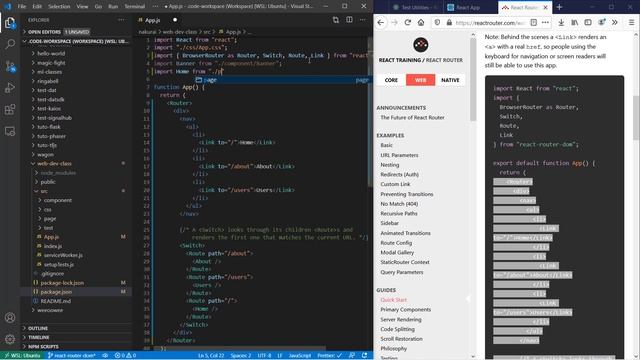Screen dimensions: 640x360
Task: Reload the React Router page
Action: pyautogui.click(x=407, y=22)
